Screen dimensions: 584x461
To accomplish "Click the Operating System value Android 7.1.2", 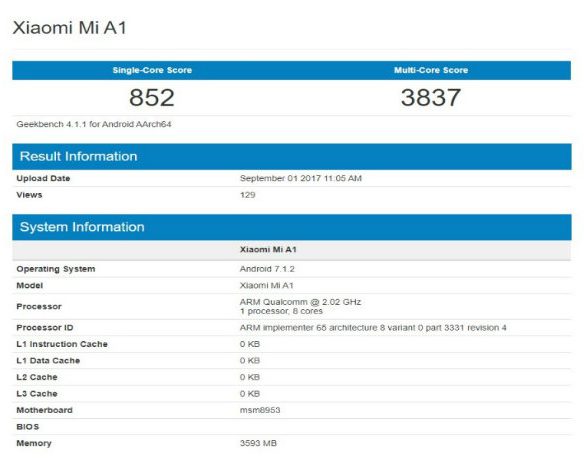I will click(x=267, y=269).
